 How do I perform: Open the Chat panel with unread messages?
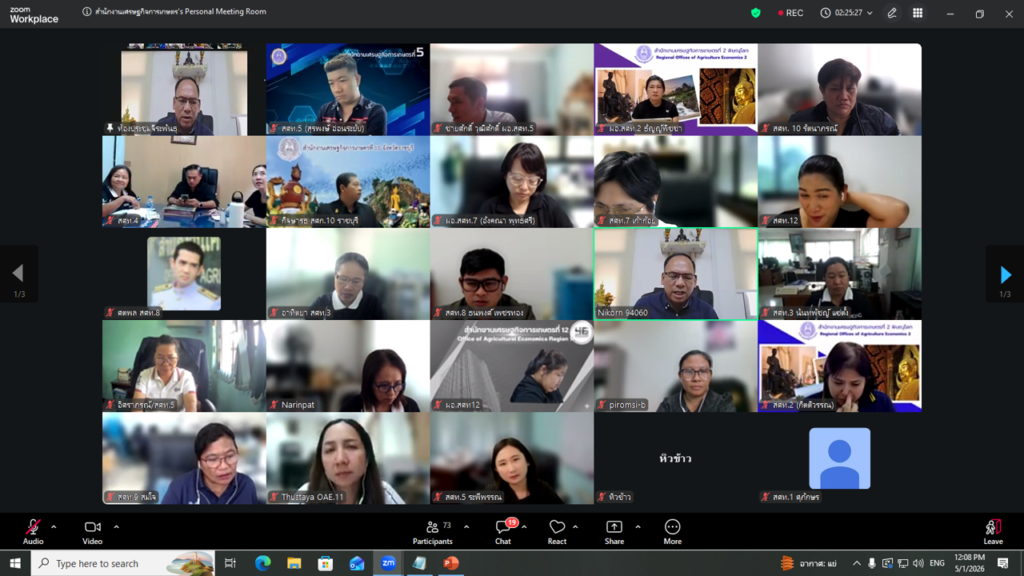[503, 532]
